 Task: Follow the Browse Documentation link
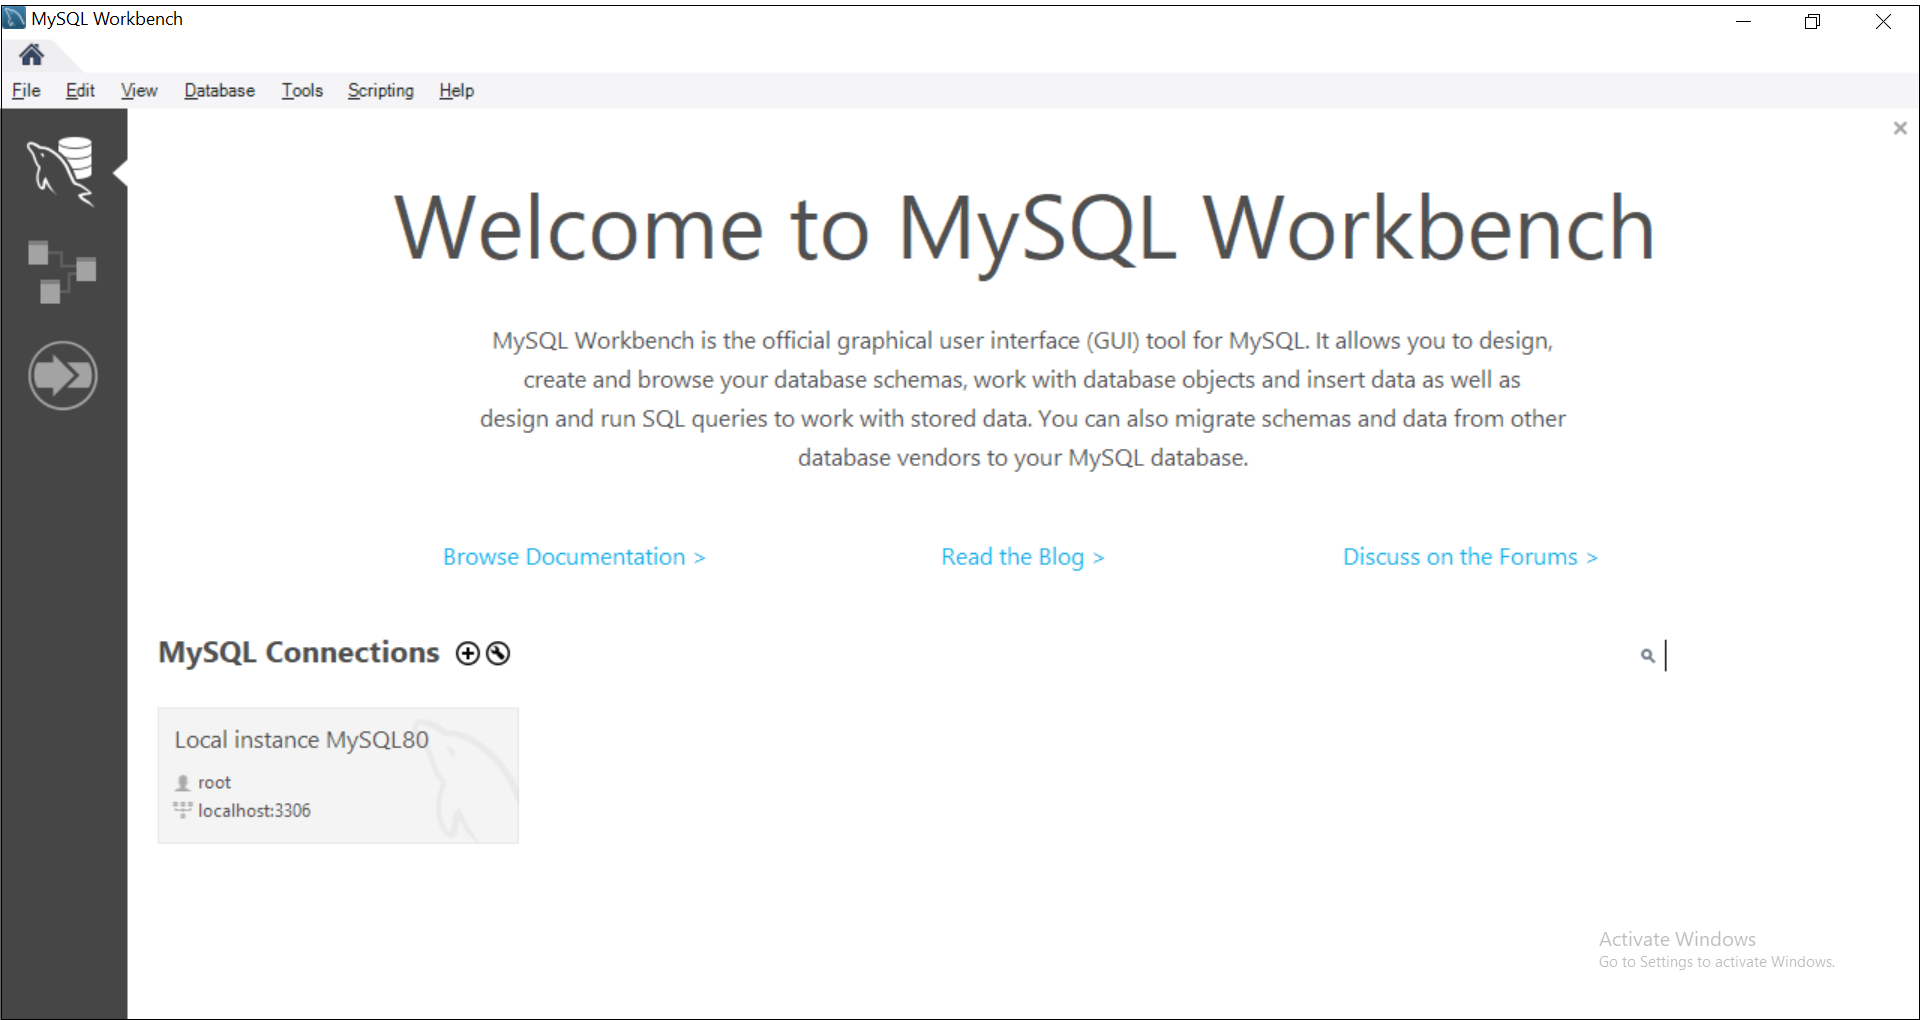[x=574, y=557]
